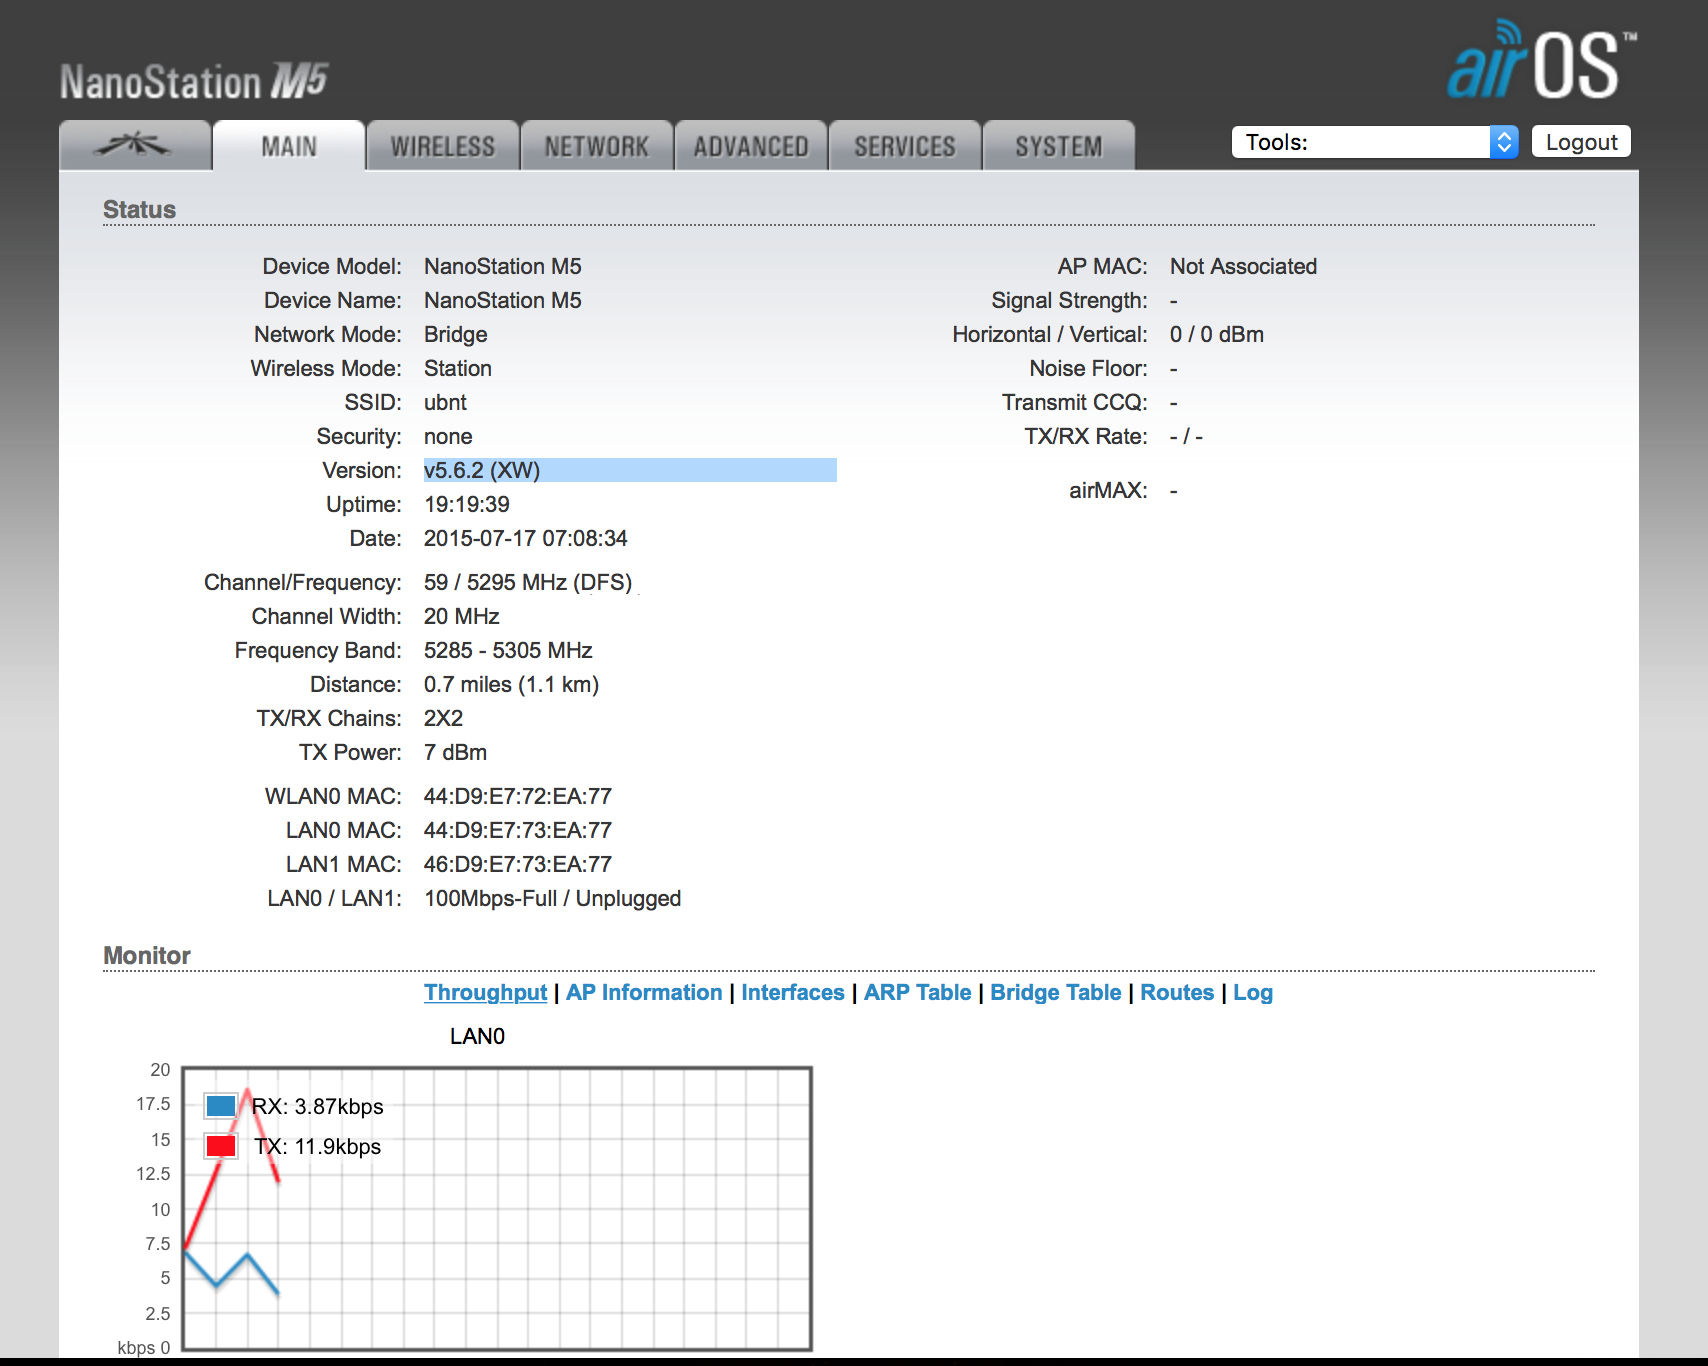Show AP Information monitor

point(644,992)
